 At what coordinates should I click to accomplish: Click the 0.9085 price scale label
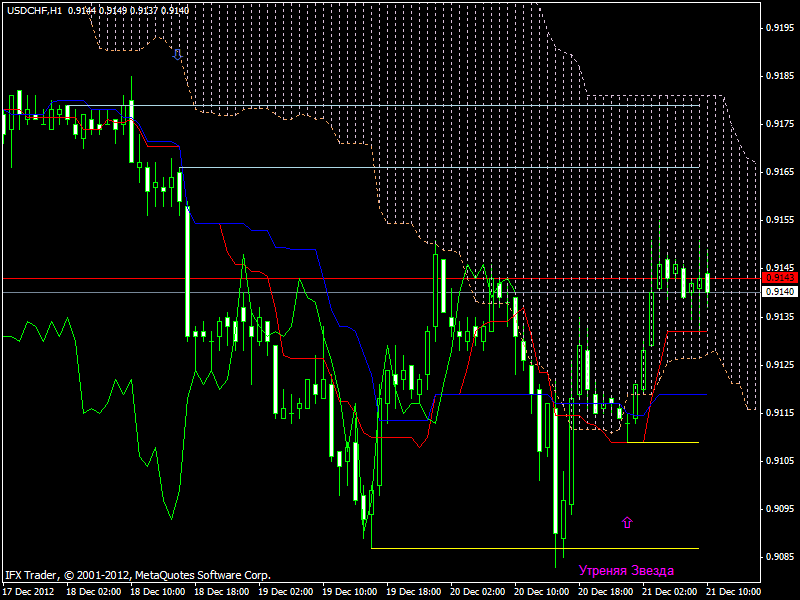tap(780, 557)
